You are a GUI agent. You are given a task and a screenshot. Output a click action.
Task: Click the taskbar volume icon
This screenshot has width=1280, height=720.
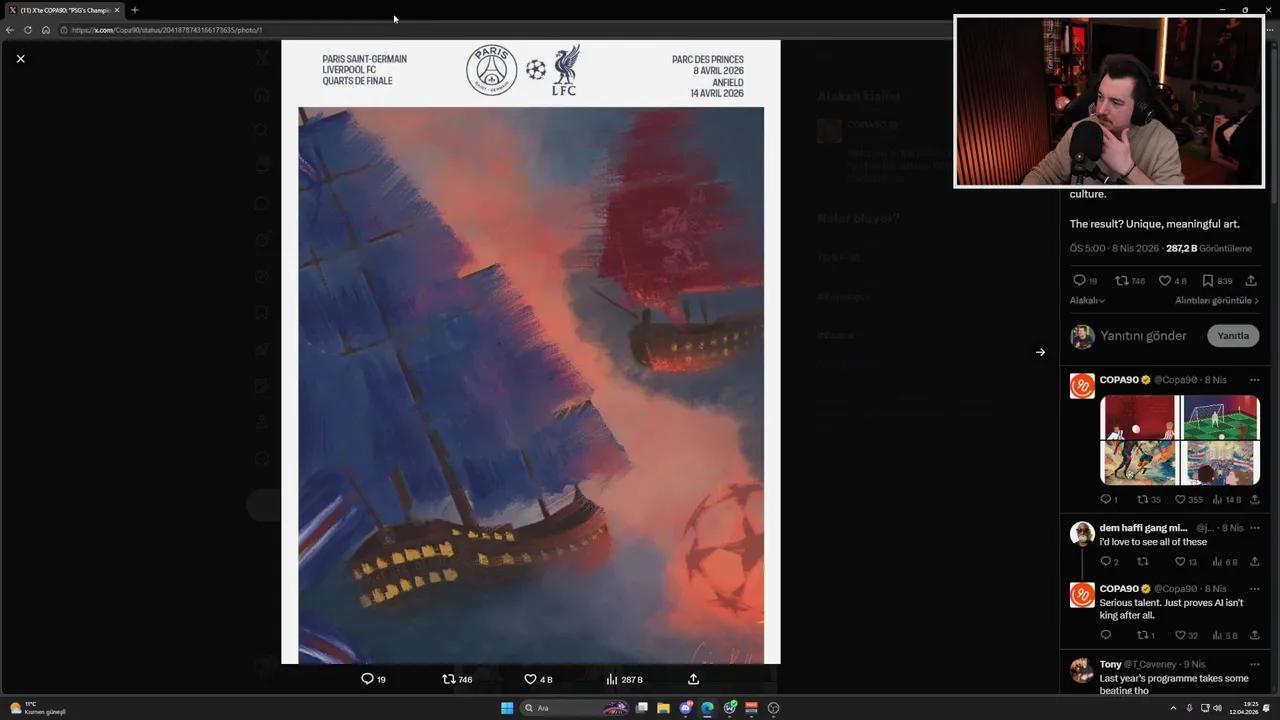pos(1217,708)
